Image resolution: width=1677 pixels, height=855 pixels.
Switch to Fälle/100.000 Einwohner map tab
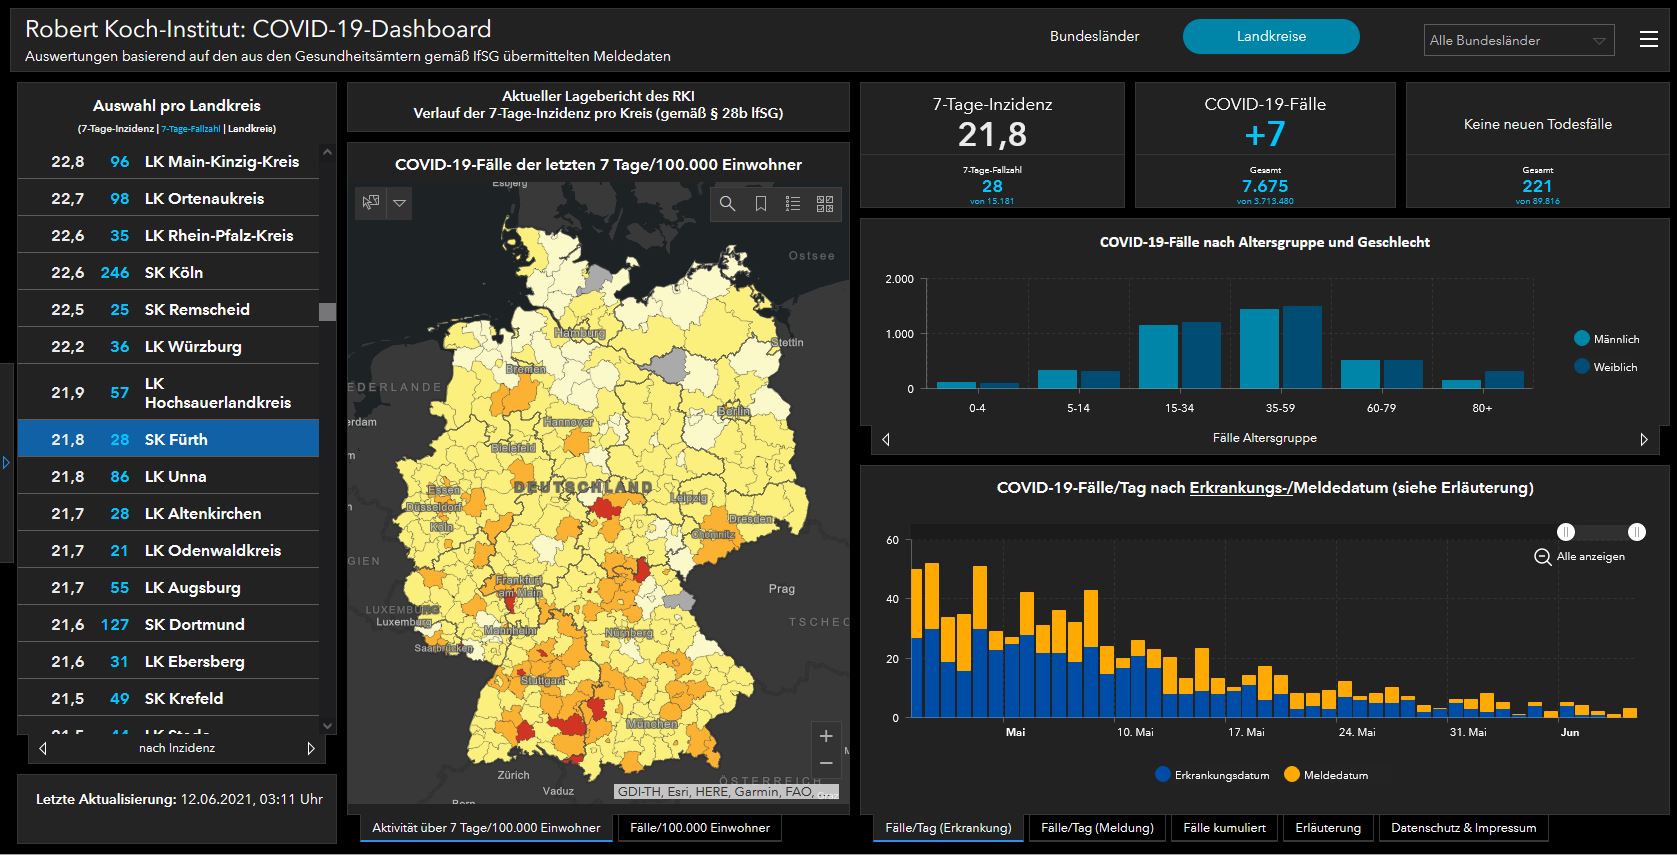coord(700,828)
